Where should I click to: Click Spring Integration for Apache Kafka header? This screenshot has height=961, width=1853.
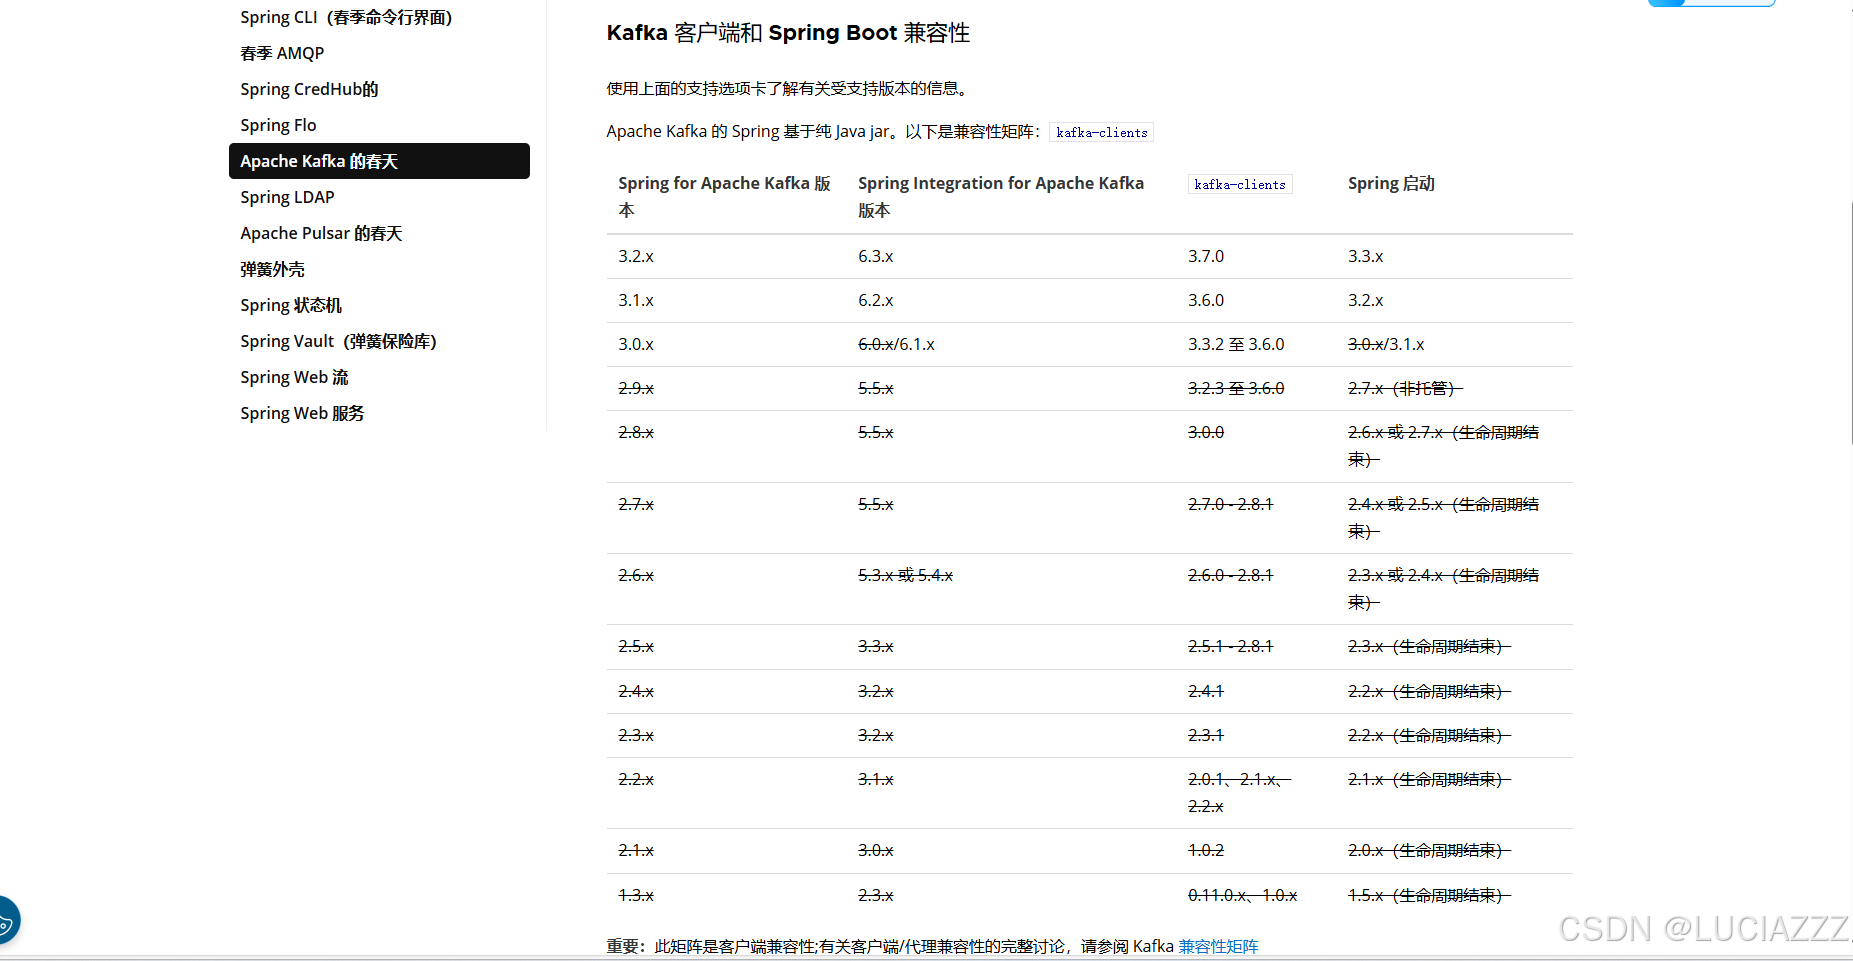point(1001,196)
